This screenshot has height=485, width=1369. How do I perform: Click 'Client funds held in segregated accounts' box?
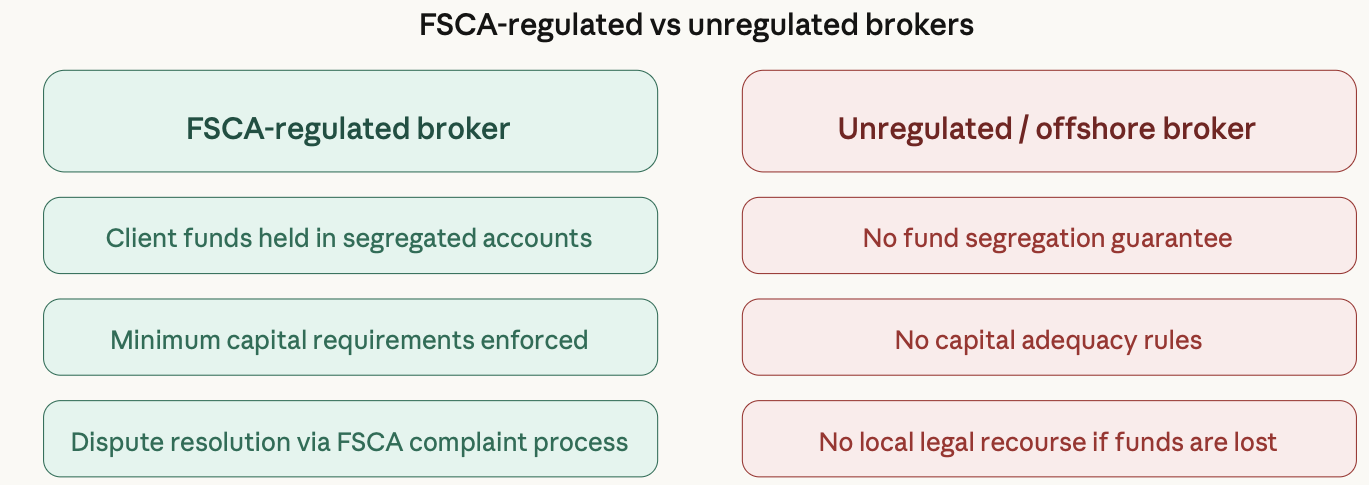pyautogui.click(x=350, y=235)
